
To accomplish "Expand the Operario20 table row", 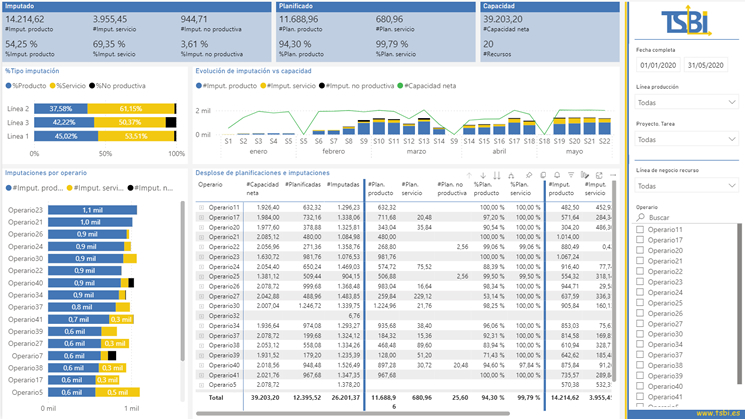I will coord(201,228).
